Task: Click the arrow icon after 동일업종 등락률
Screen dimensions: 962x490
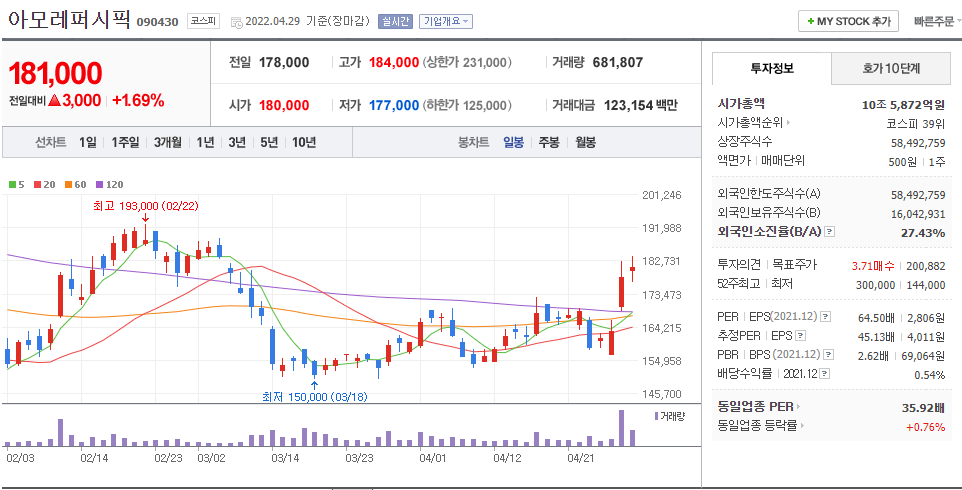Action: pyautogui.click(x=802, y=426)
